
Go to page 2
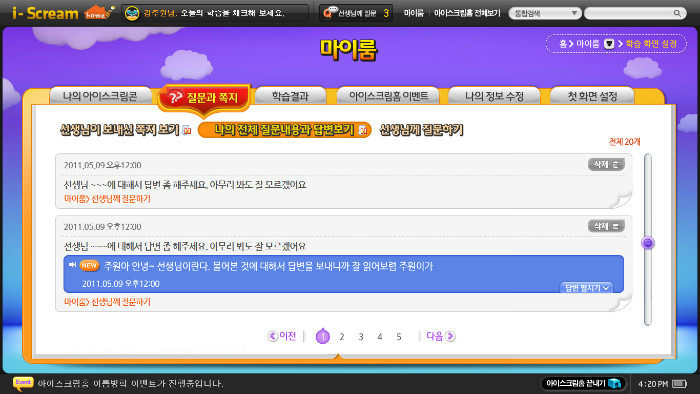pyautogui.click(x=342, y=337)
